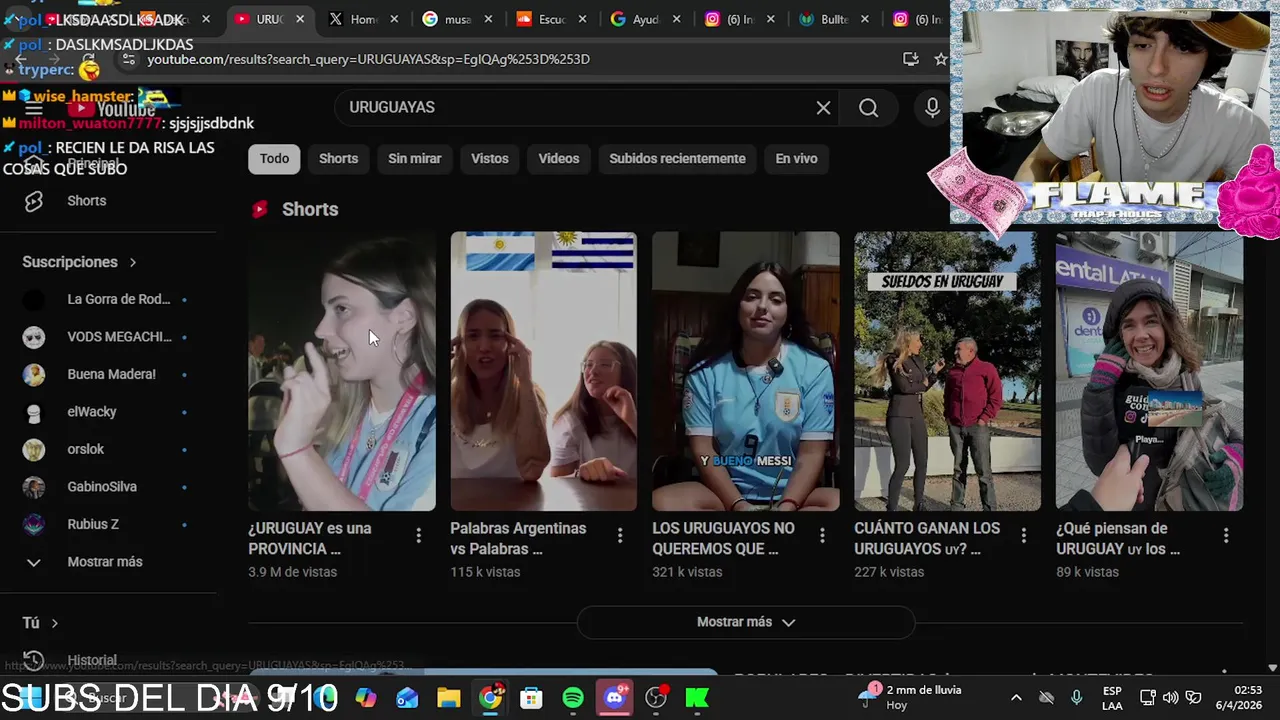Play the Y BUENO MESSI short thumbnail

746,371
